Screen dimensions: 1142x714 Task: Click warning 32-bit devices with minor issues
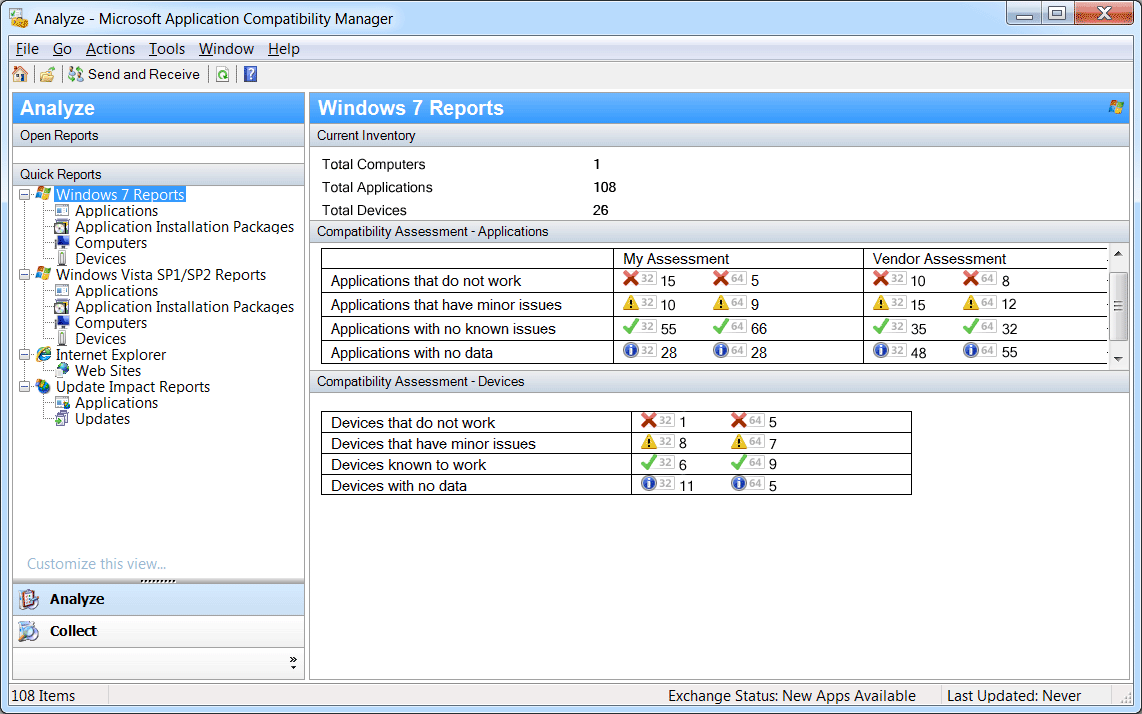pyautogui.click(x=649, y=442)
